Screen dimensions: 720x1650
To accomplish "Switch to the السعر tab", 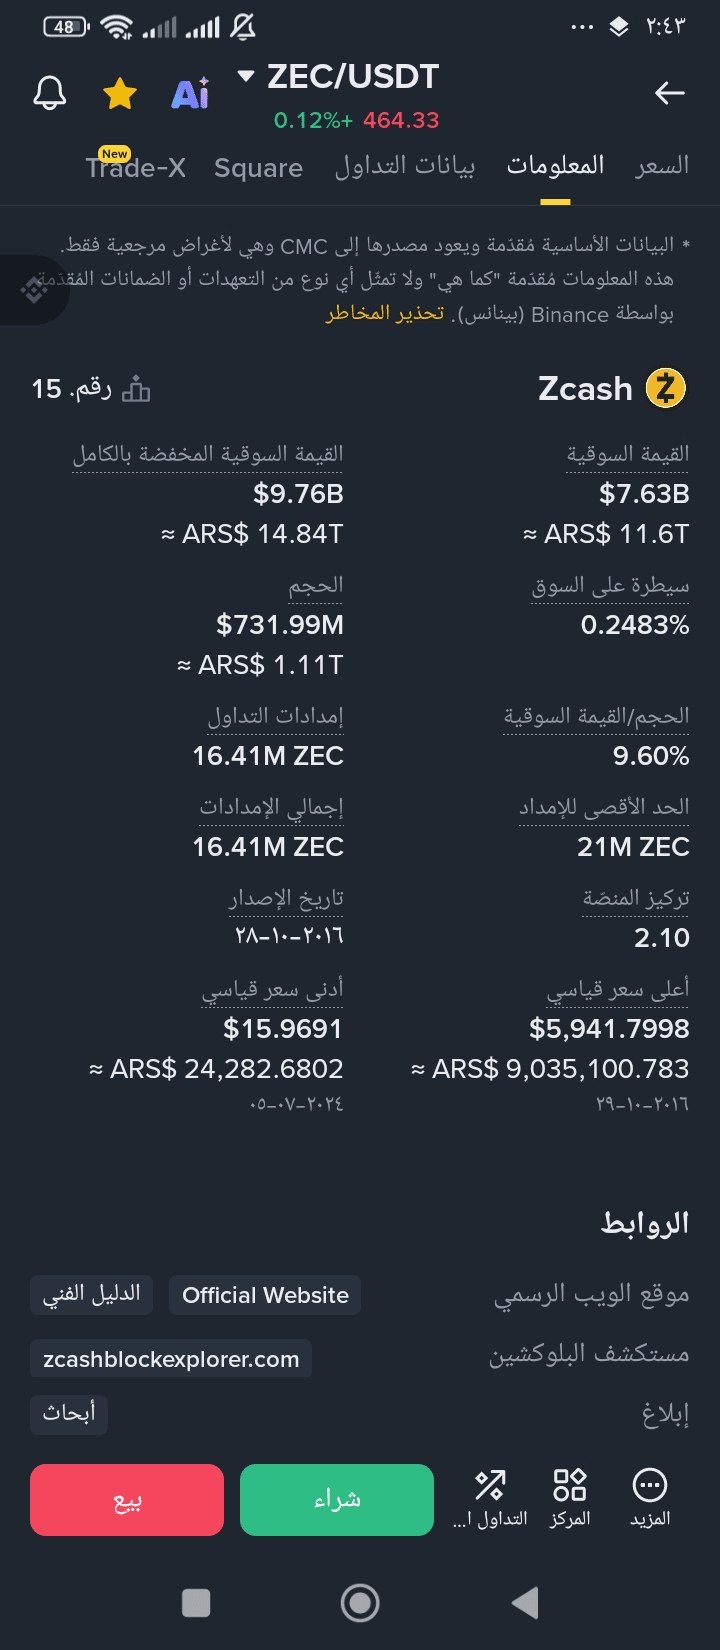I will (x=661, y=166).
